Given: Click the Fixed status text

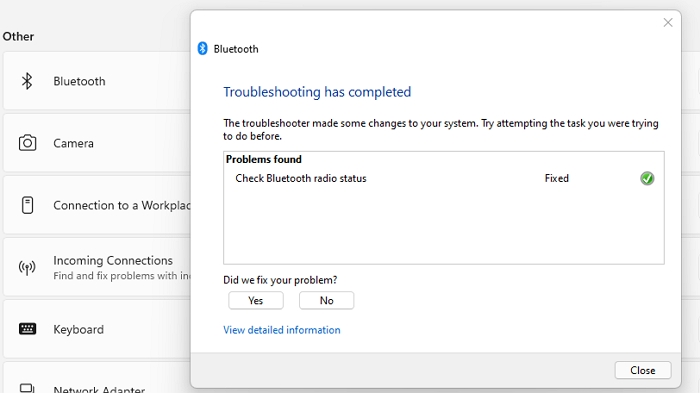Looking at the screenshot, I should tap(556, 178).
